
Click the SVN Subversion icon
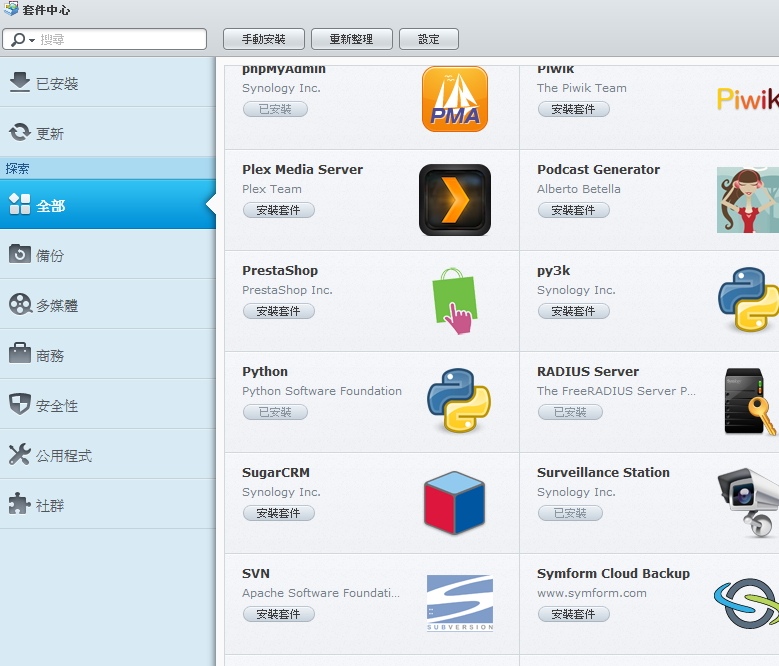pos(460,603)
